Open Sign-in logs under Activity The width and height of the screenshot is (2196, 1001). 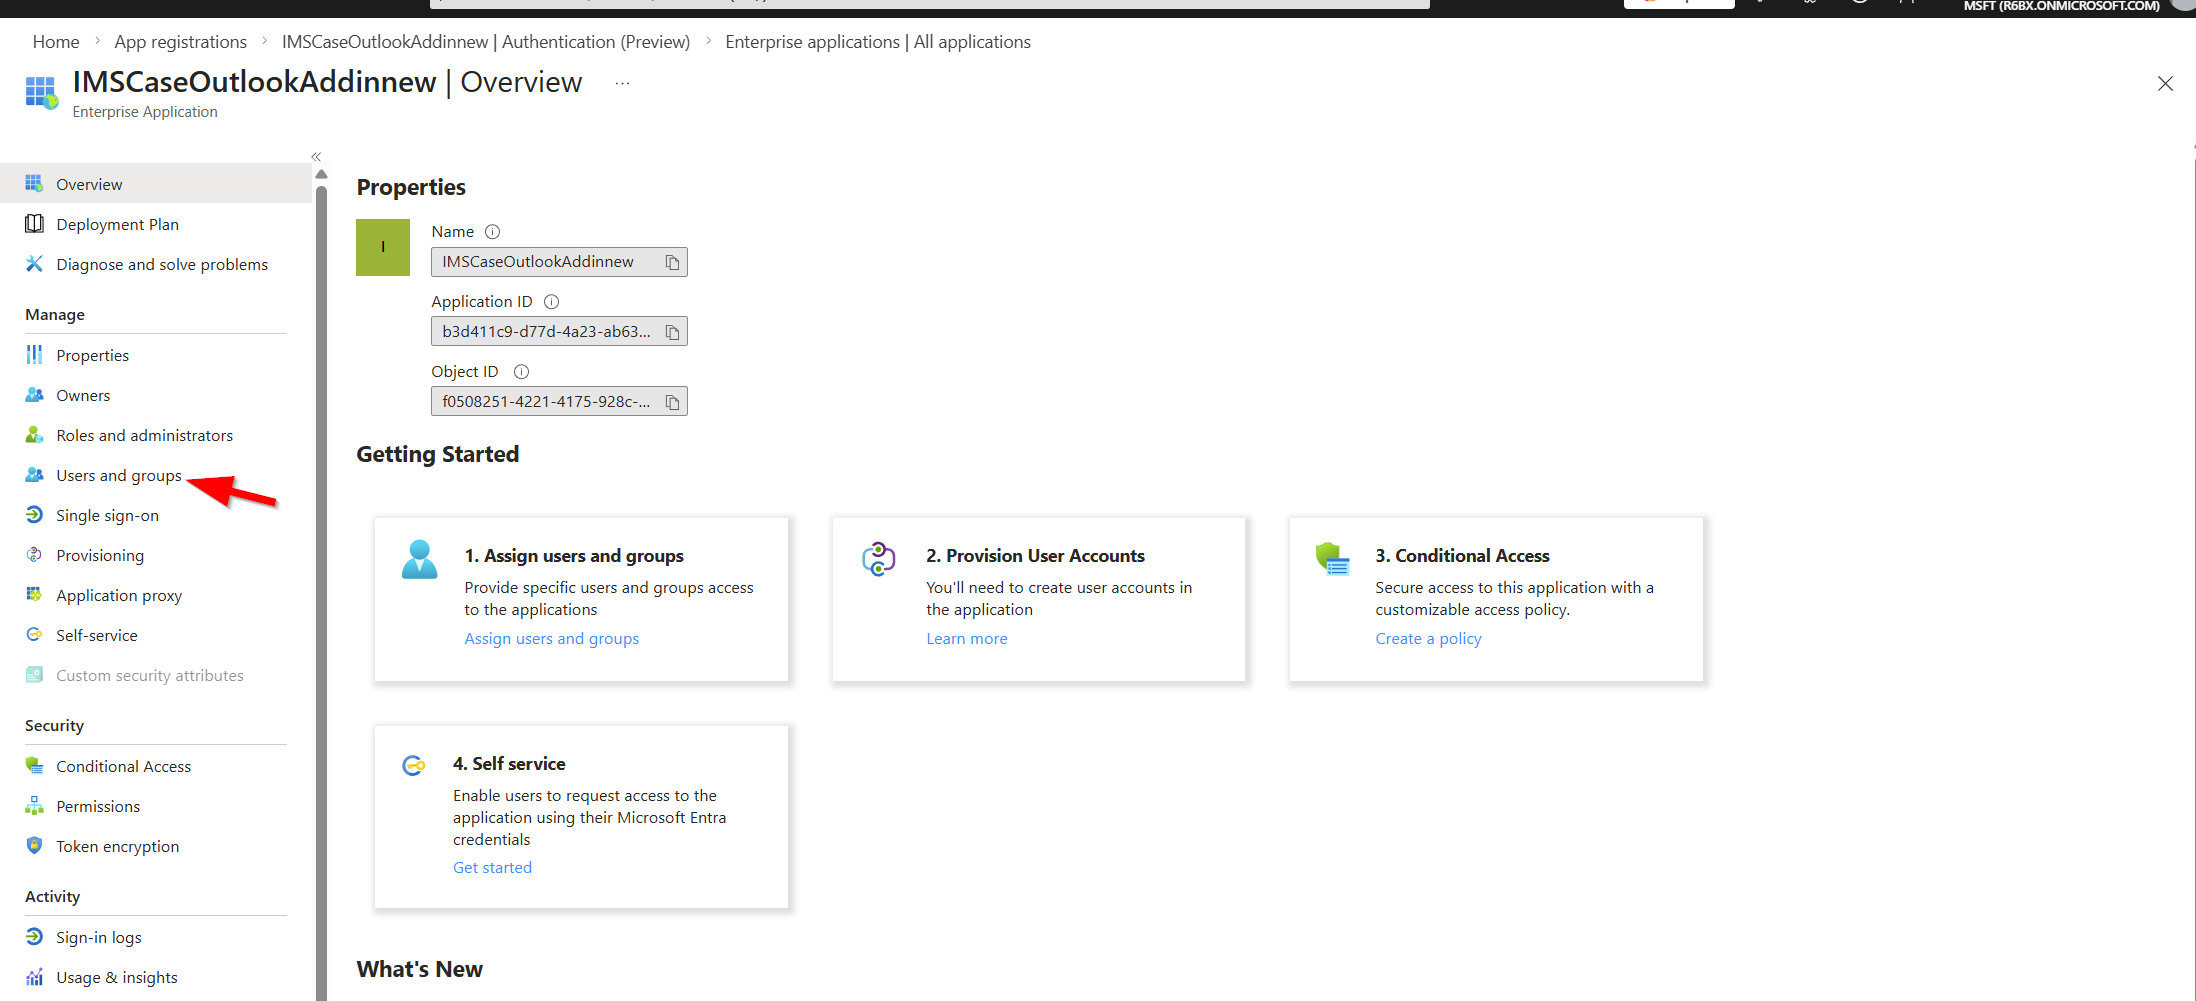98,938
